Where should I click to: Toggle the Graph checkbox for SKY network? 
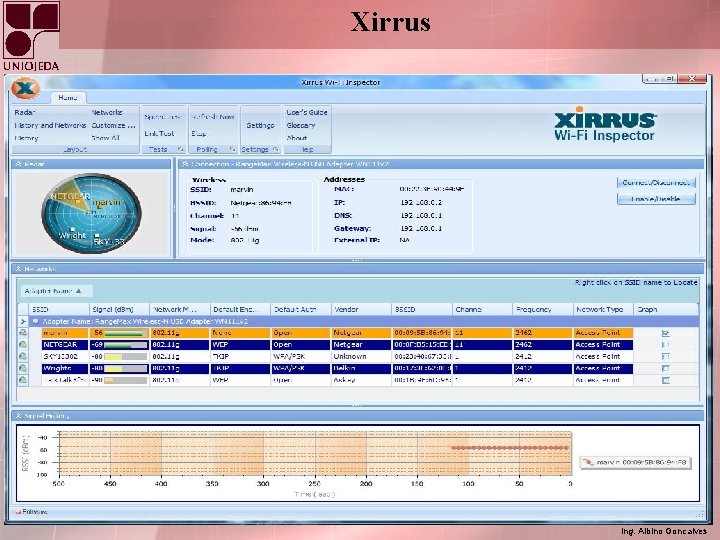tap(666, 356)
